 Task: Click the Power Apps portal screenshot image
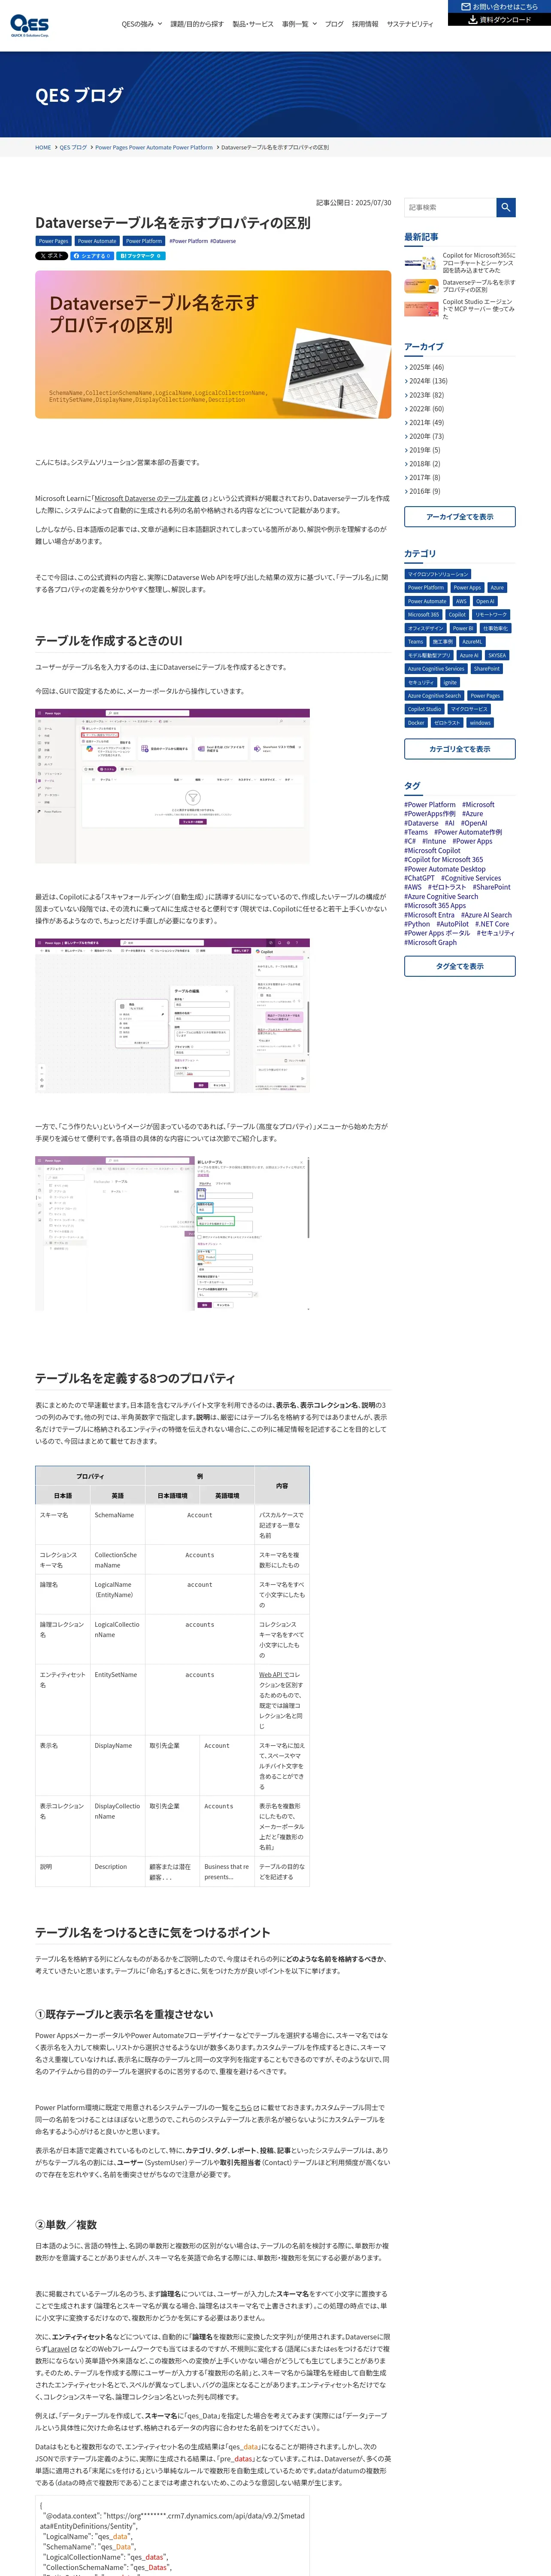(x=172, y=786)
